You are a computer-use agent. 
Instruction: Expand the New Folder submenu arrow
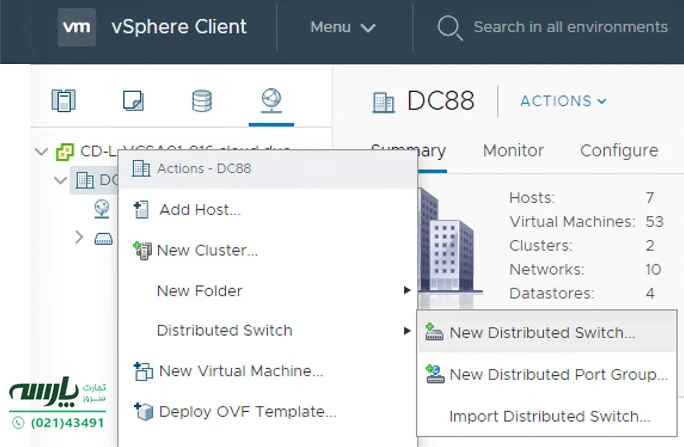click(407, 290)
